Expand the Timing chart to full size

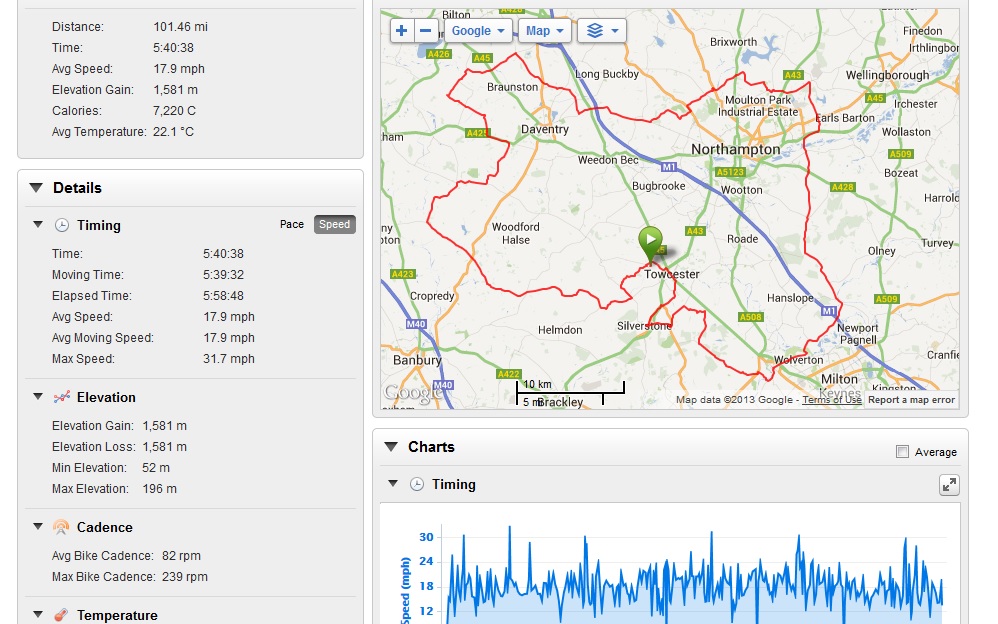(949, 485)
